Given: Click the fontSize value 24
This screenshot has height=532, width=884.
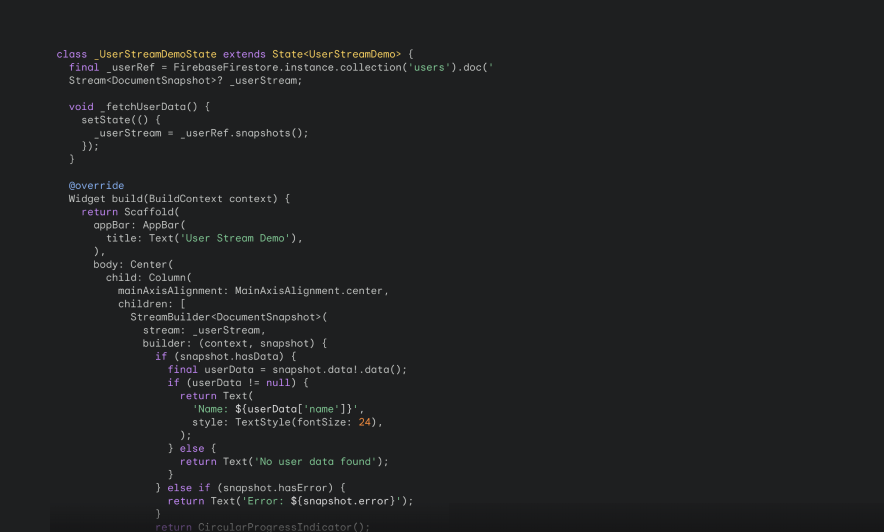Looking at the screenshot, I should (x=365, y=422).
